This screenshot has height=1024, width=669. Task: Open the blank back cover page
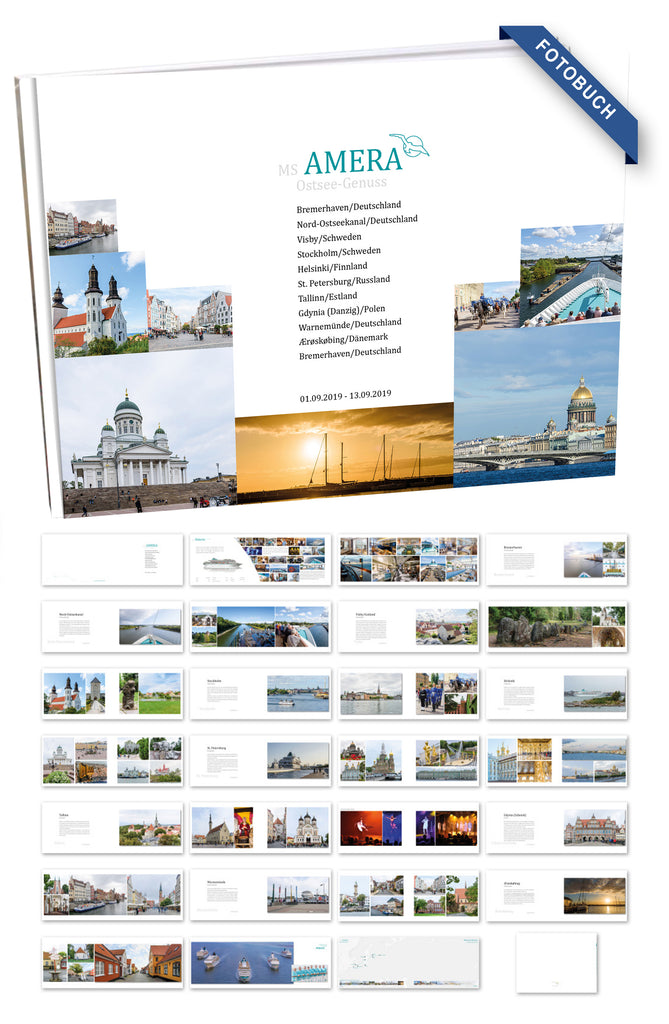[557, 963]
